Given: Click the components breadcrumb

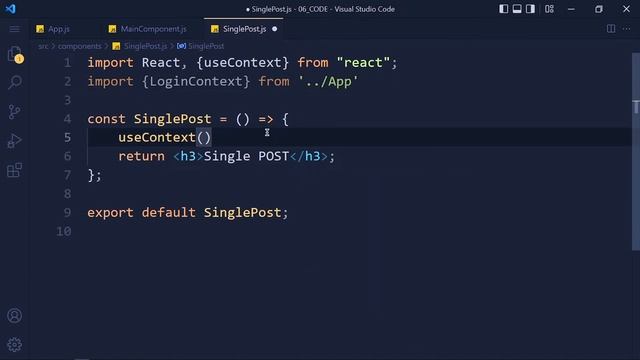Looking at the screenshot, I should (x=80, y=46).
